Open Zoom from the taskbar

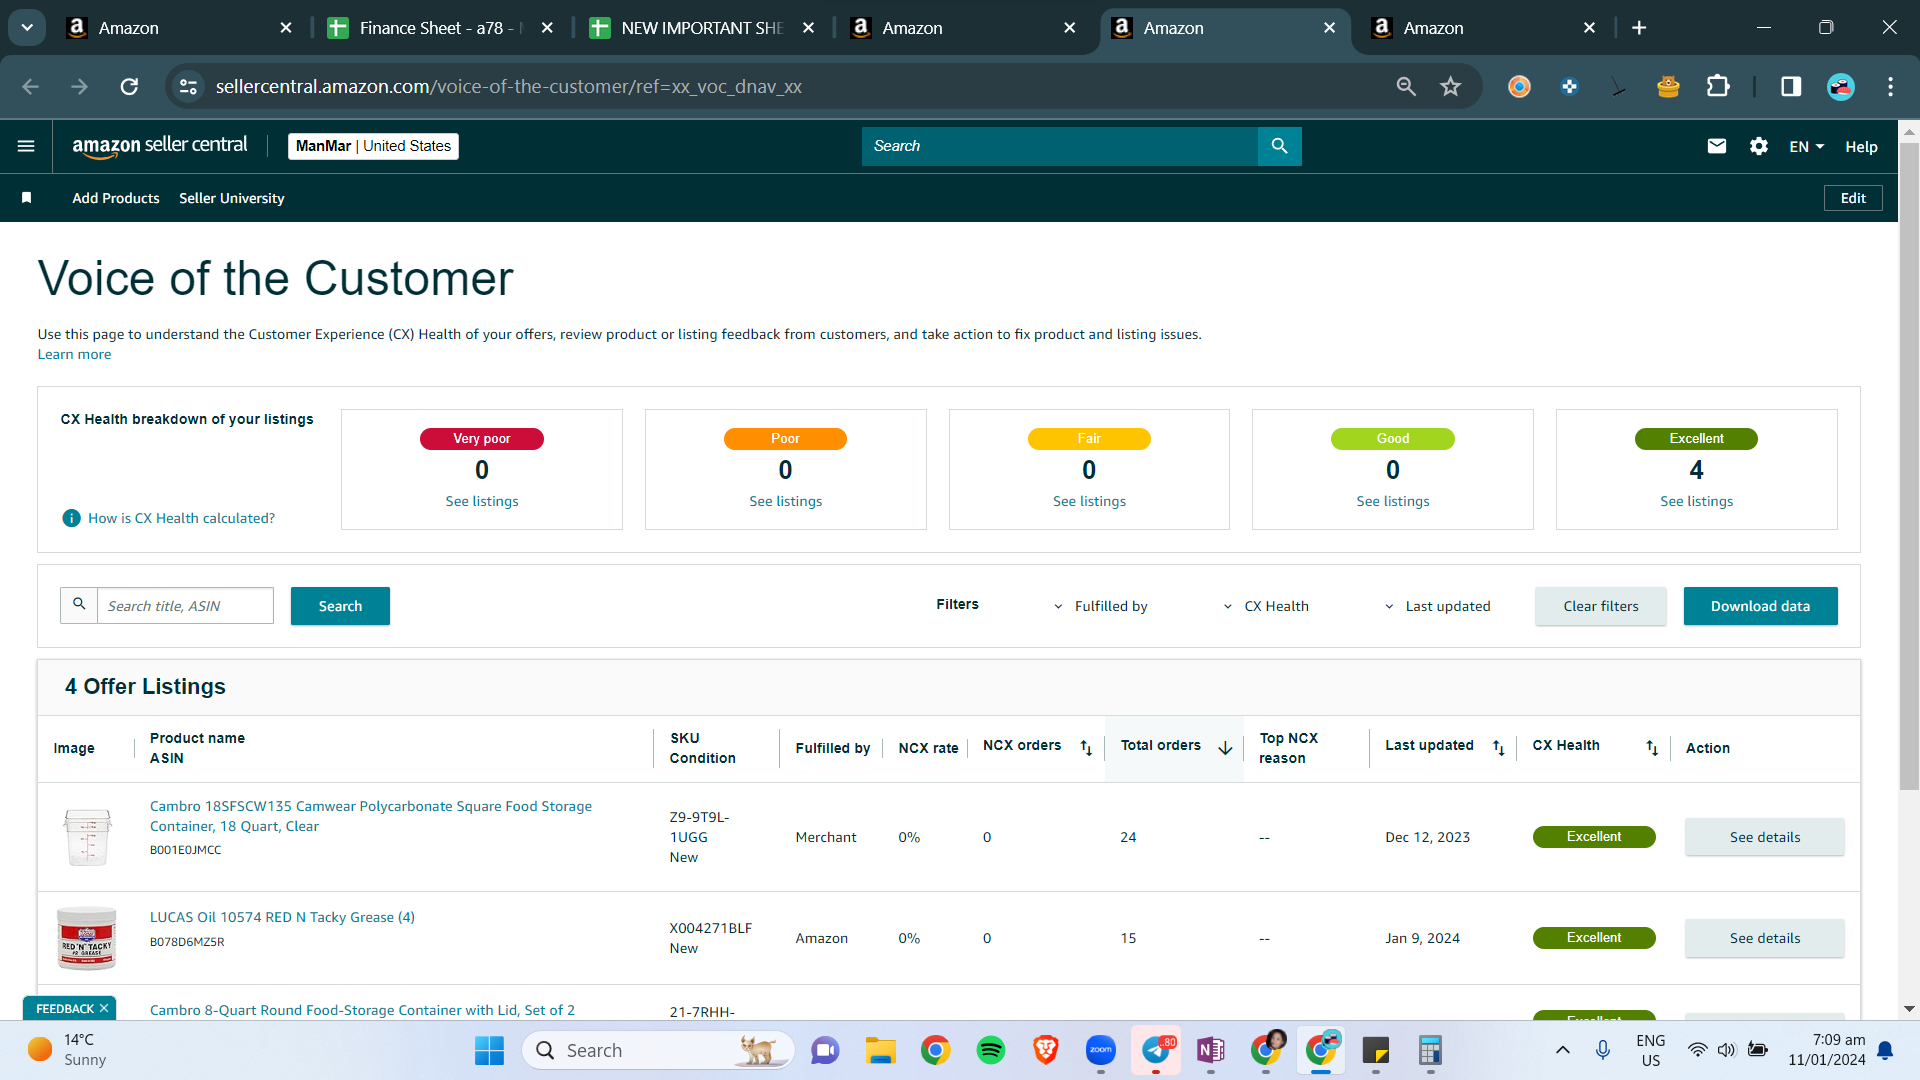1100,1050
